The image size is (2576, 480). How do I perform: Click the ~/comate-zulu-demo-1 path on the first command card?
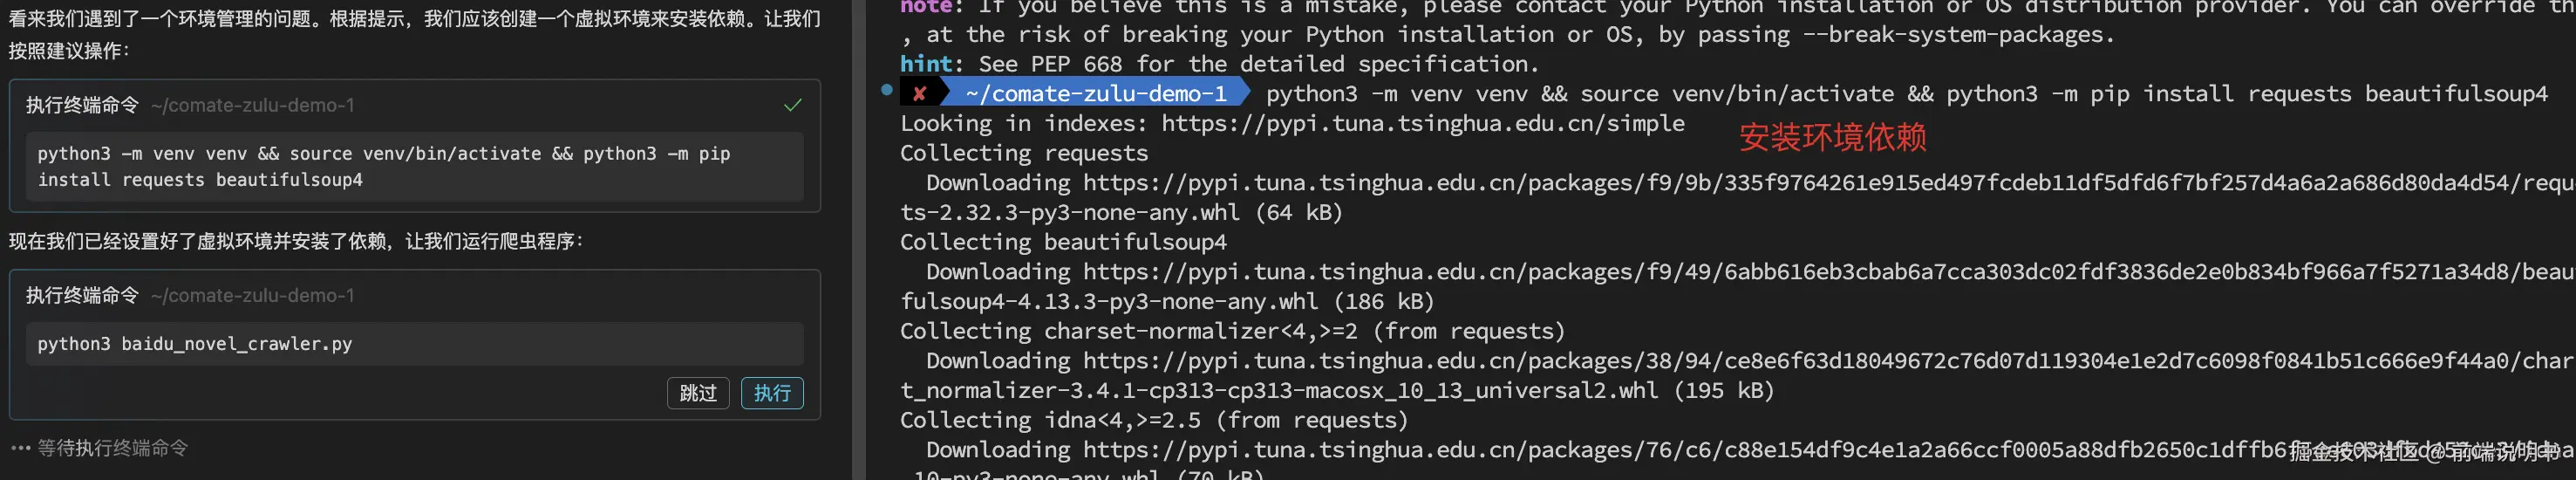click(252, 105)
